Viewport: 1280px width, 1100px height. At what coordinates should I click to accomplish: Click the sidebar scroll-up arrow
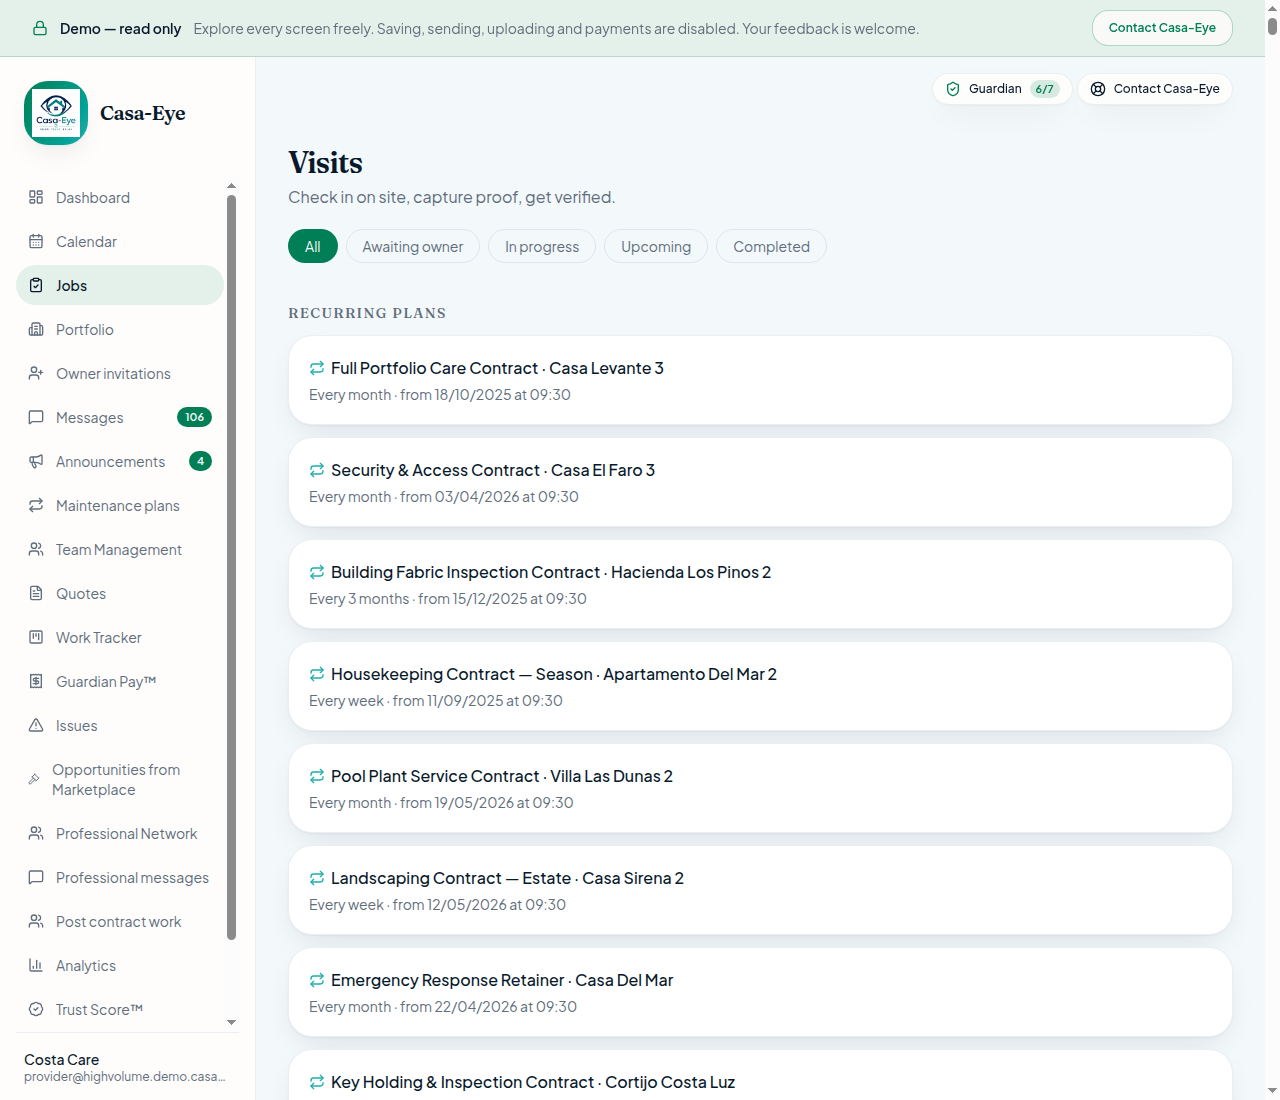click(x=231, y=186)
